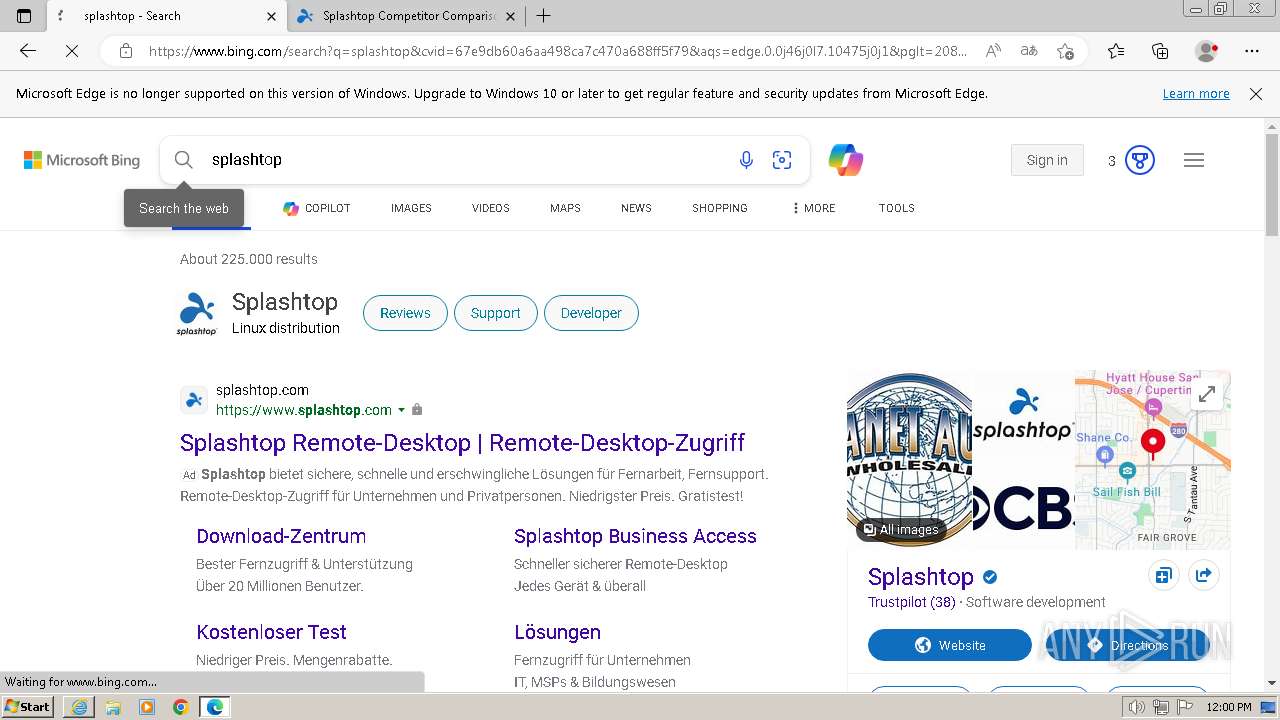1280x720 pixels.
Task: Open the Tab actions menu icon
Action: pos(24,16)
